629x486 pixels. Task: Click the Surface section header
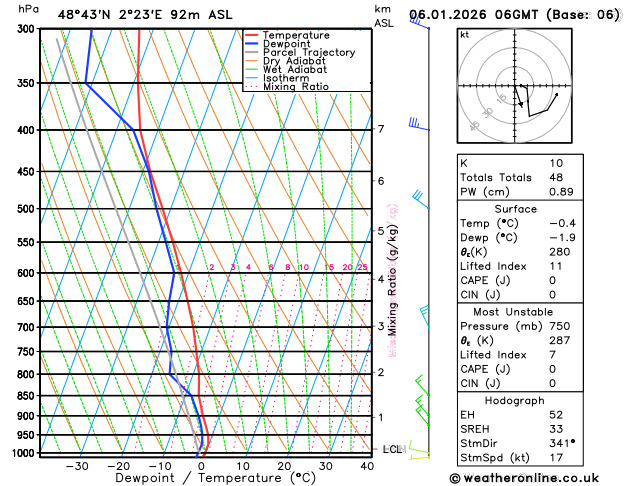pos(515,209)
